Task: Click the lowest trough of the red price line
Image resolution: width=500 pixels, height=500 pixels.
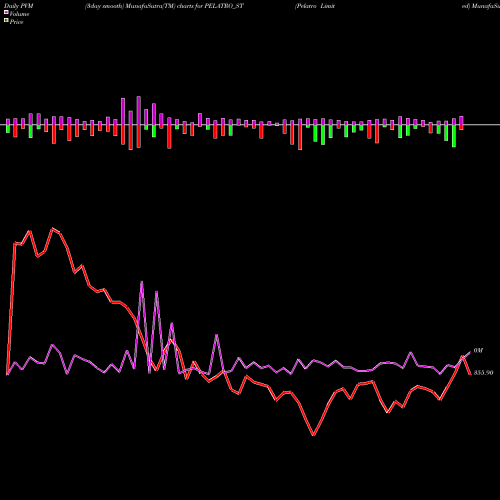Action: point(313,435)
